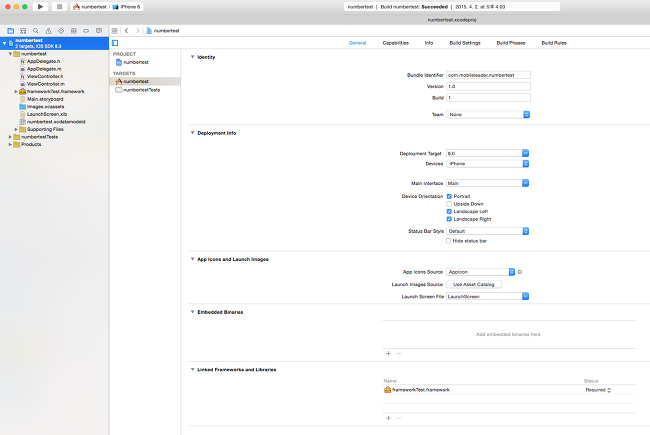Open the Breakpoint navigator icon
This screenshot has height=435, width=650.
pos(86,31)
